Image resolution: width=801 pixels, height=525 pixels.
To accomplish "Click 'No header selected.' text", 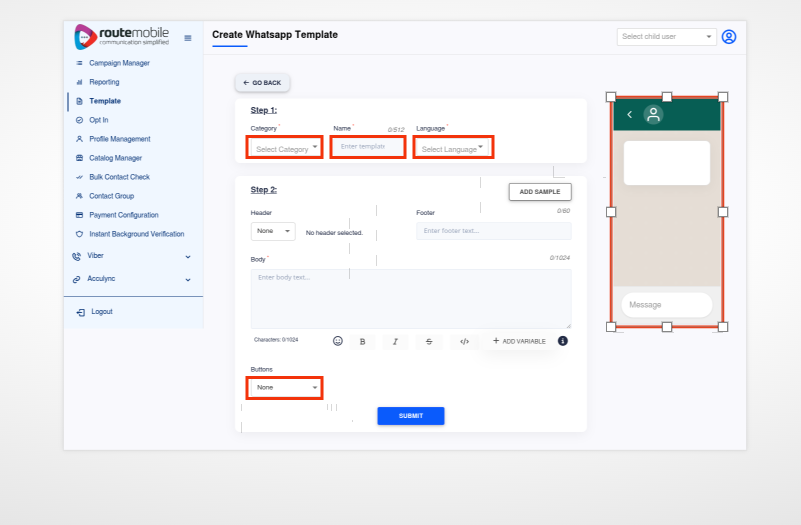I will [x=335, y=233].
